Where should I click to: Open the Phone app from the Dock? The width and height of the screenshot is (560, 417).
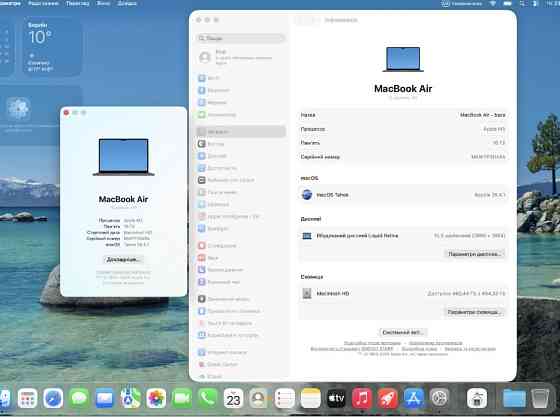pyautogui.click(x=208, y=398)
